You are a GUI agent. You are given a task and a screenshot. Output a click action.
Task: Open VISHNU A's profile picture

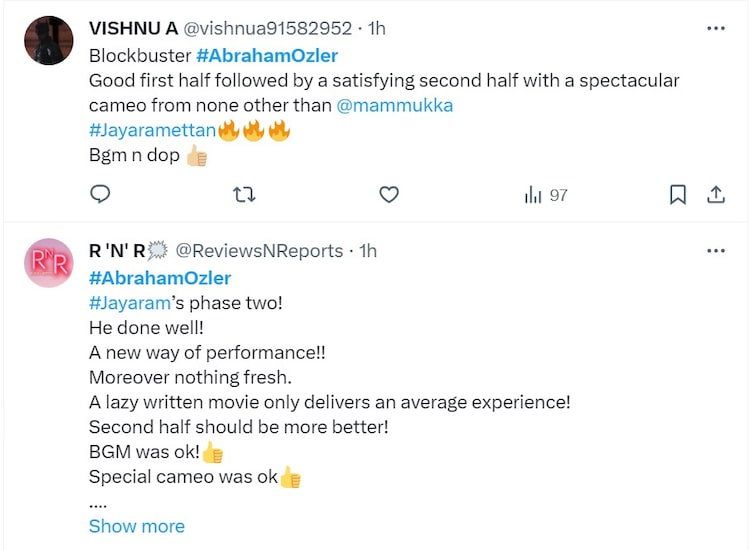(48, 41)
